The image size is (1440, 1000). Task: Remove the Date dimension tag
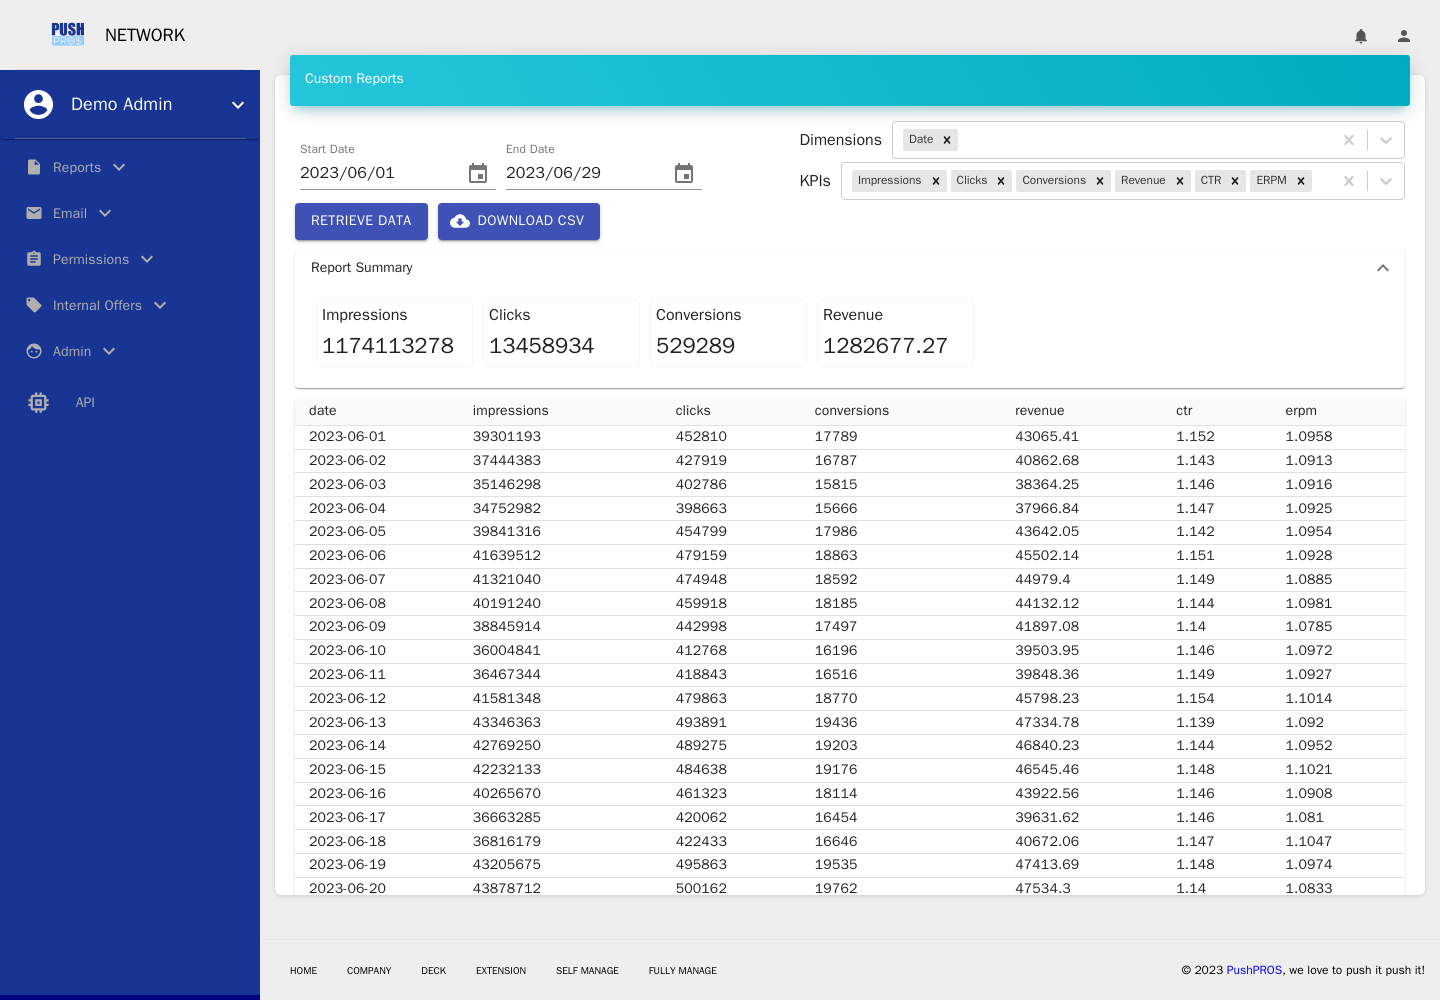(947, 140)
